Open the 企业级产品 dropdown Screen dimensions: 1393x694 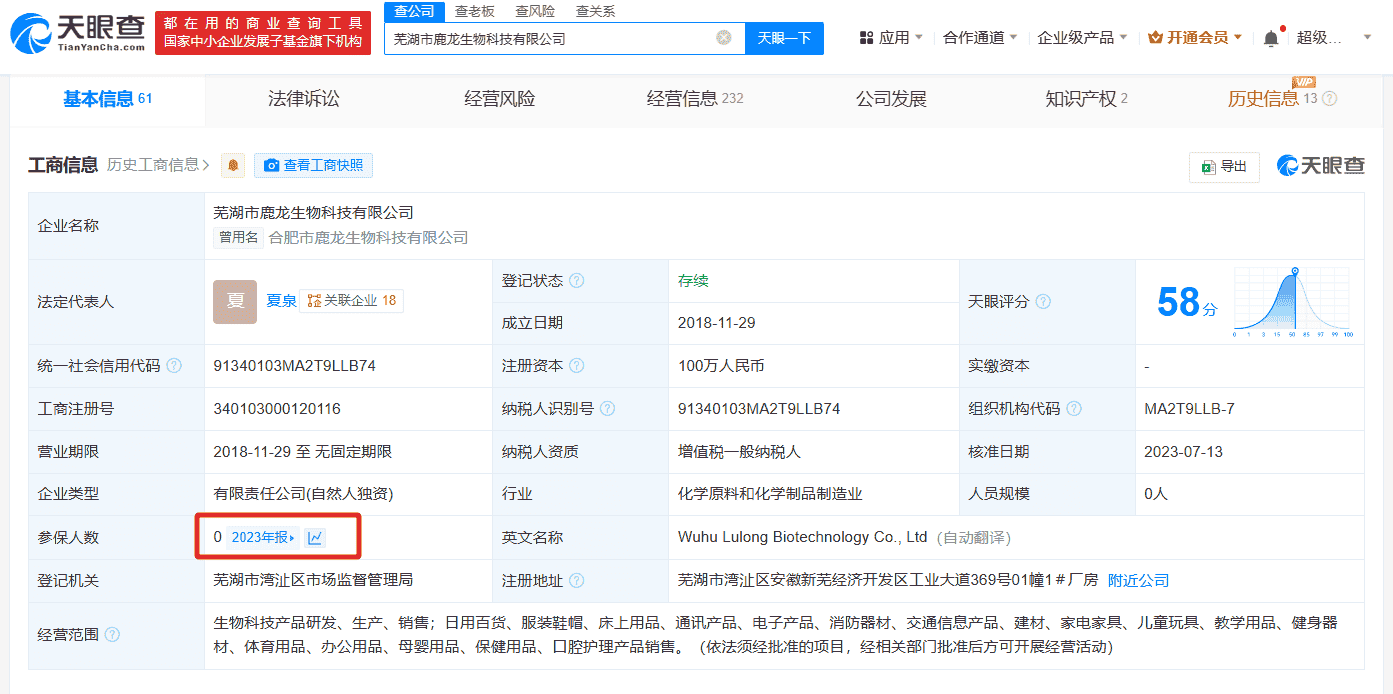[1082, 38]
